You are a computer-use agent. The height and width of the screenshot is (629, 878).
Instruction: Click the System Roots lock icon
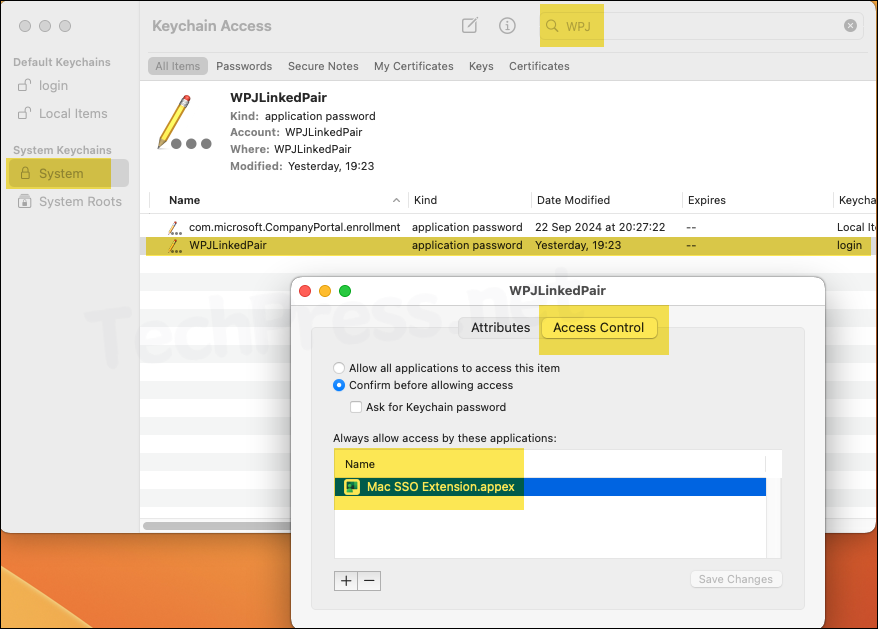(25, 201)
